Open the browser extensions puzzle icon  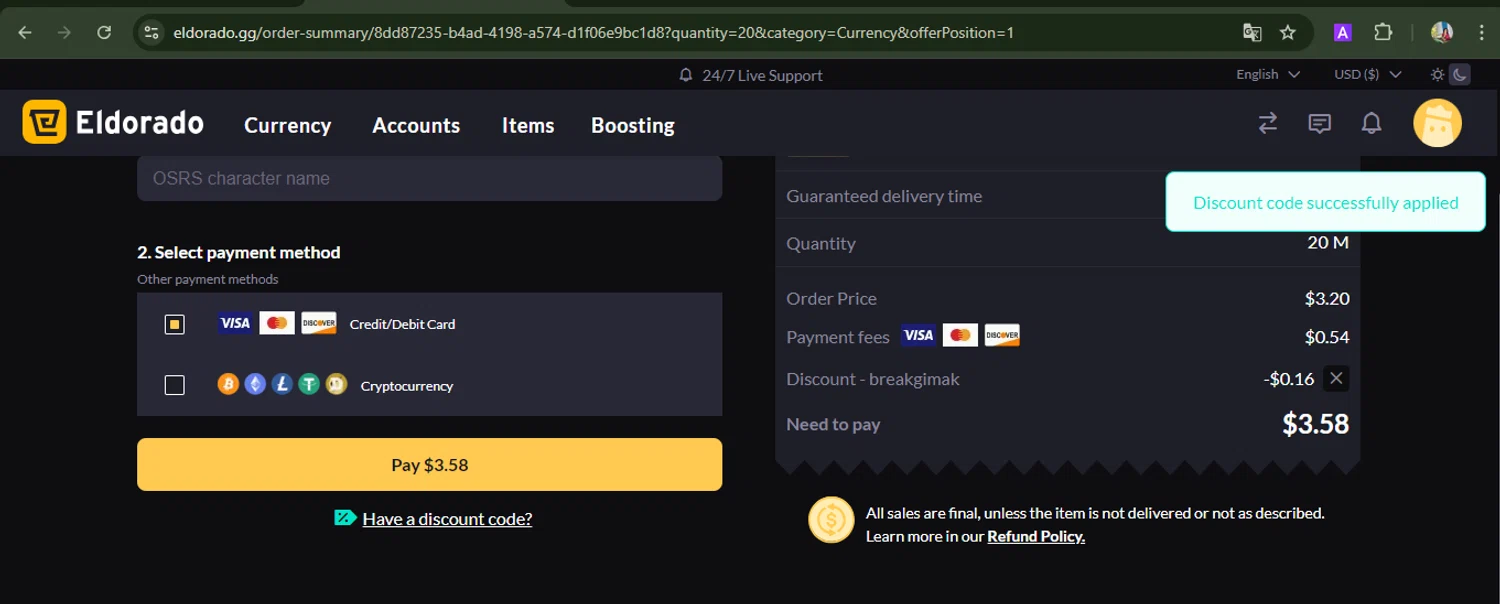tap(1383, 33)
